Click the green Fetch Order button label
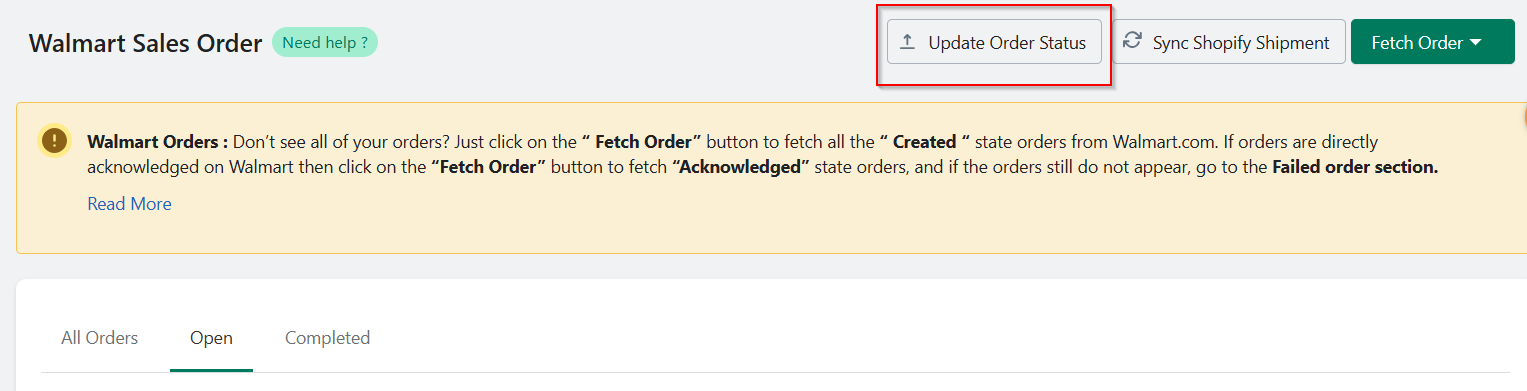The image size is (1527, 391). point(1417,43)
